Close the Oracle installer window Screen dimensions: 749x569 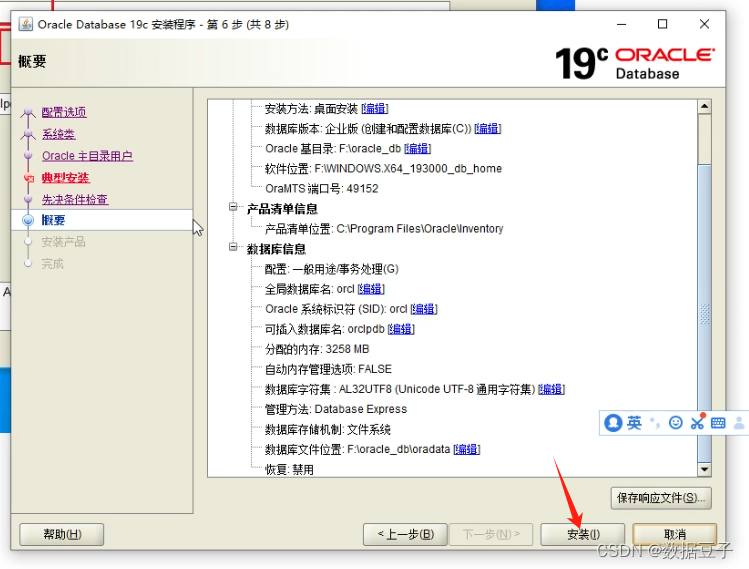coord(704,24)
